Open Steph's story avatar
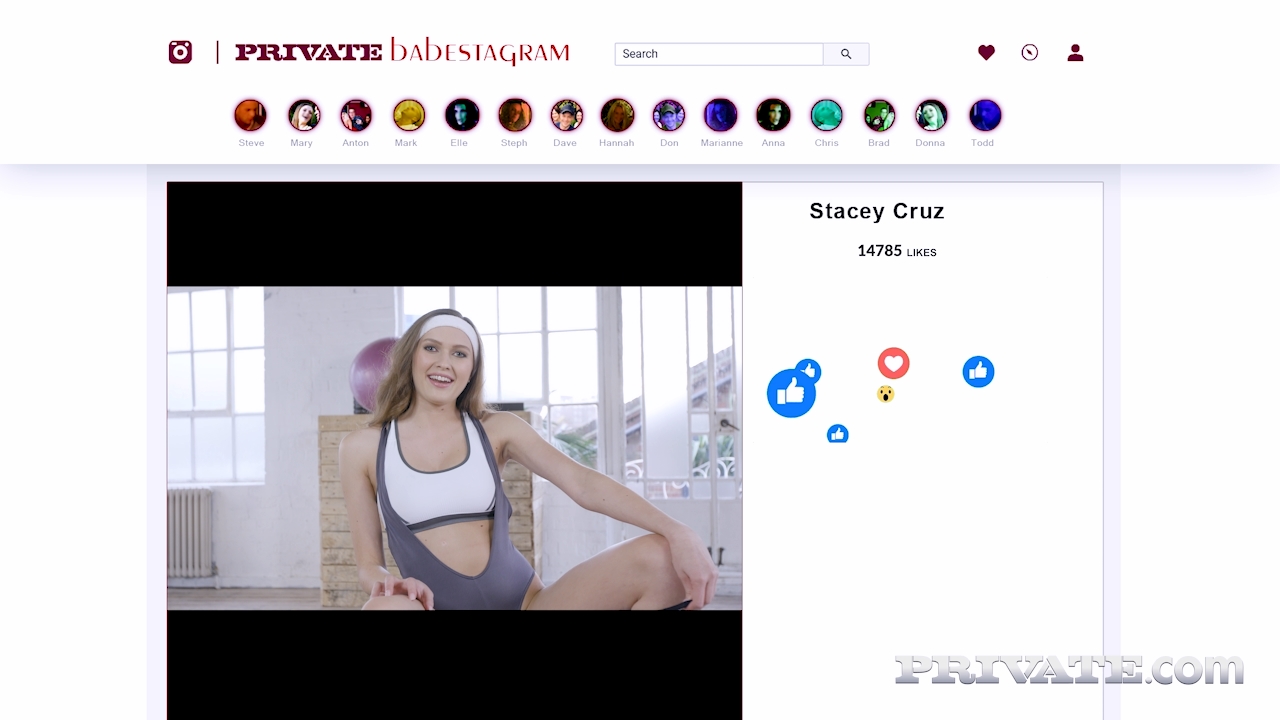1280x720 pixels. pyautogui.click(x=515, y=115)
